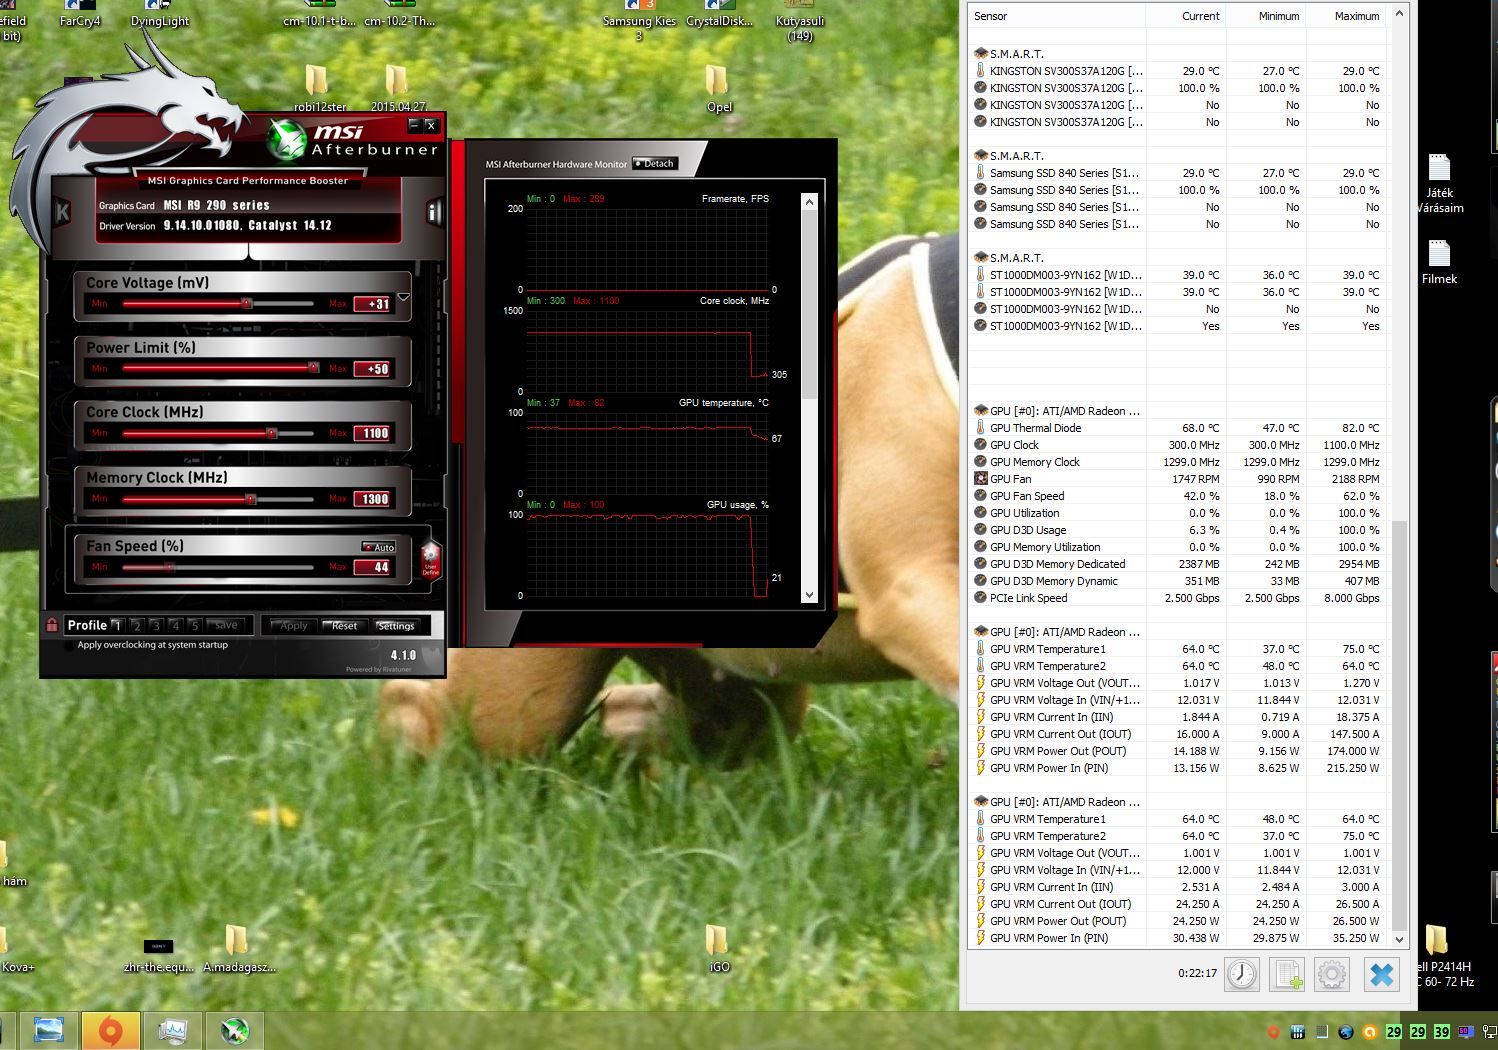Open the robi12ster desktop folder
Image resolution: width=1498 pixels, height=1050 pixels.
(319, 89)
